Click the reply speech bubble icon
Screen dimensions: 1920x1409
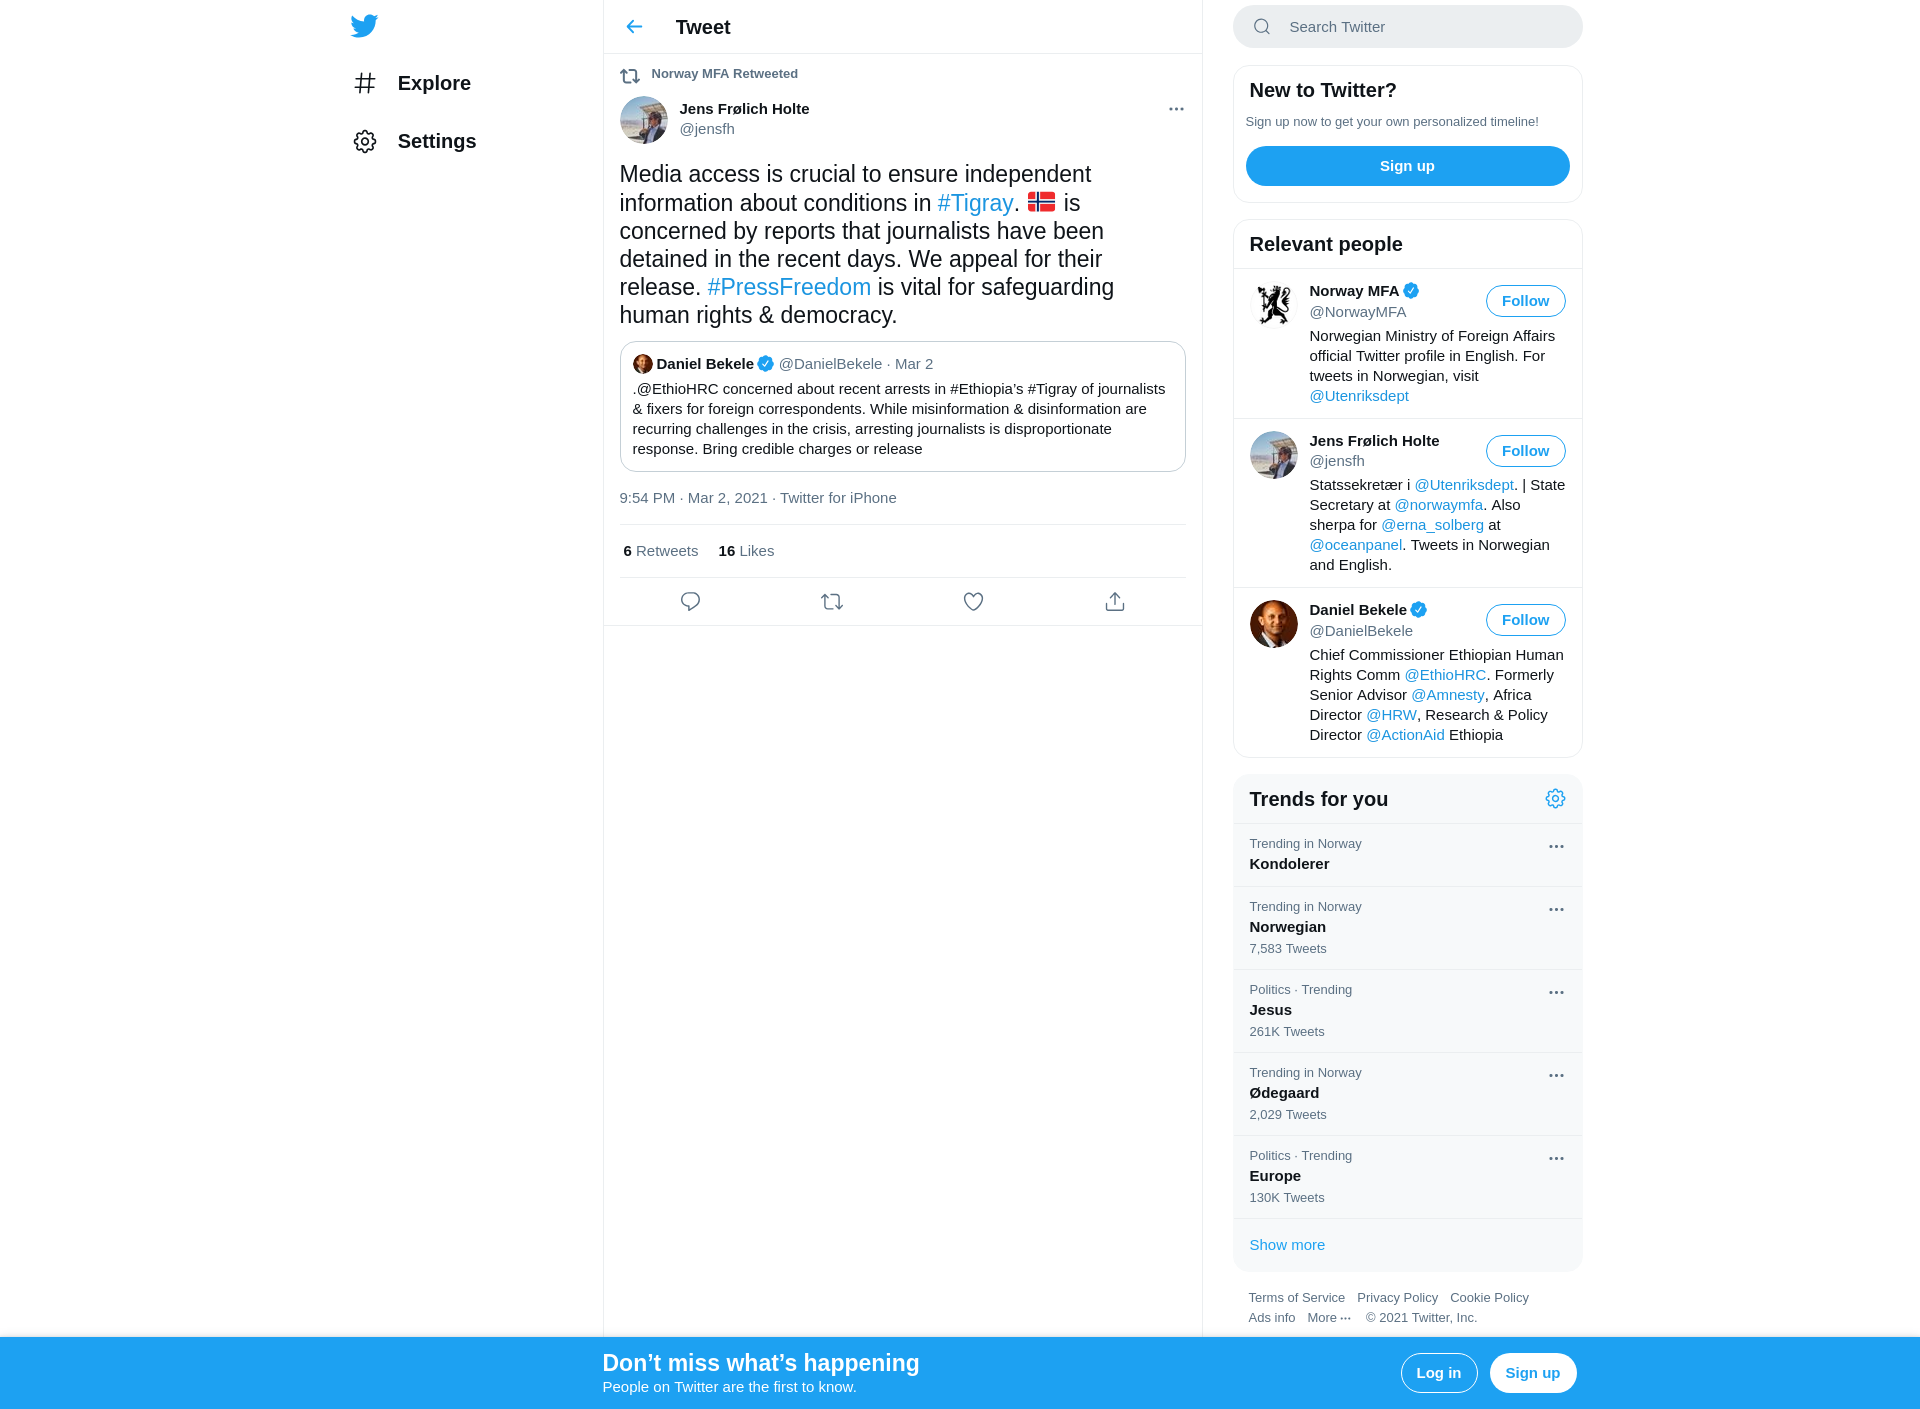690,602
